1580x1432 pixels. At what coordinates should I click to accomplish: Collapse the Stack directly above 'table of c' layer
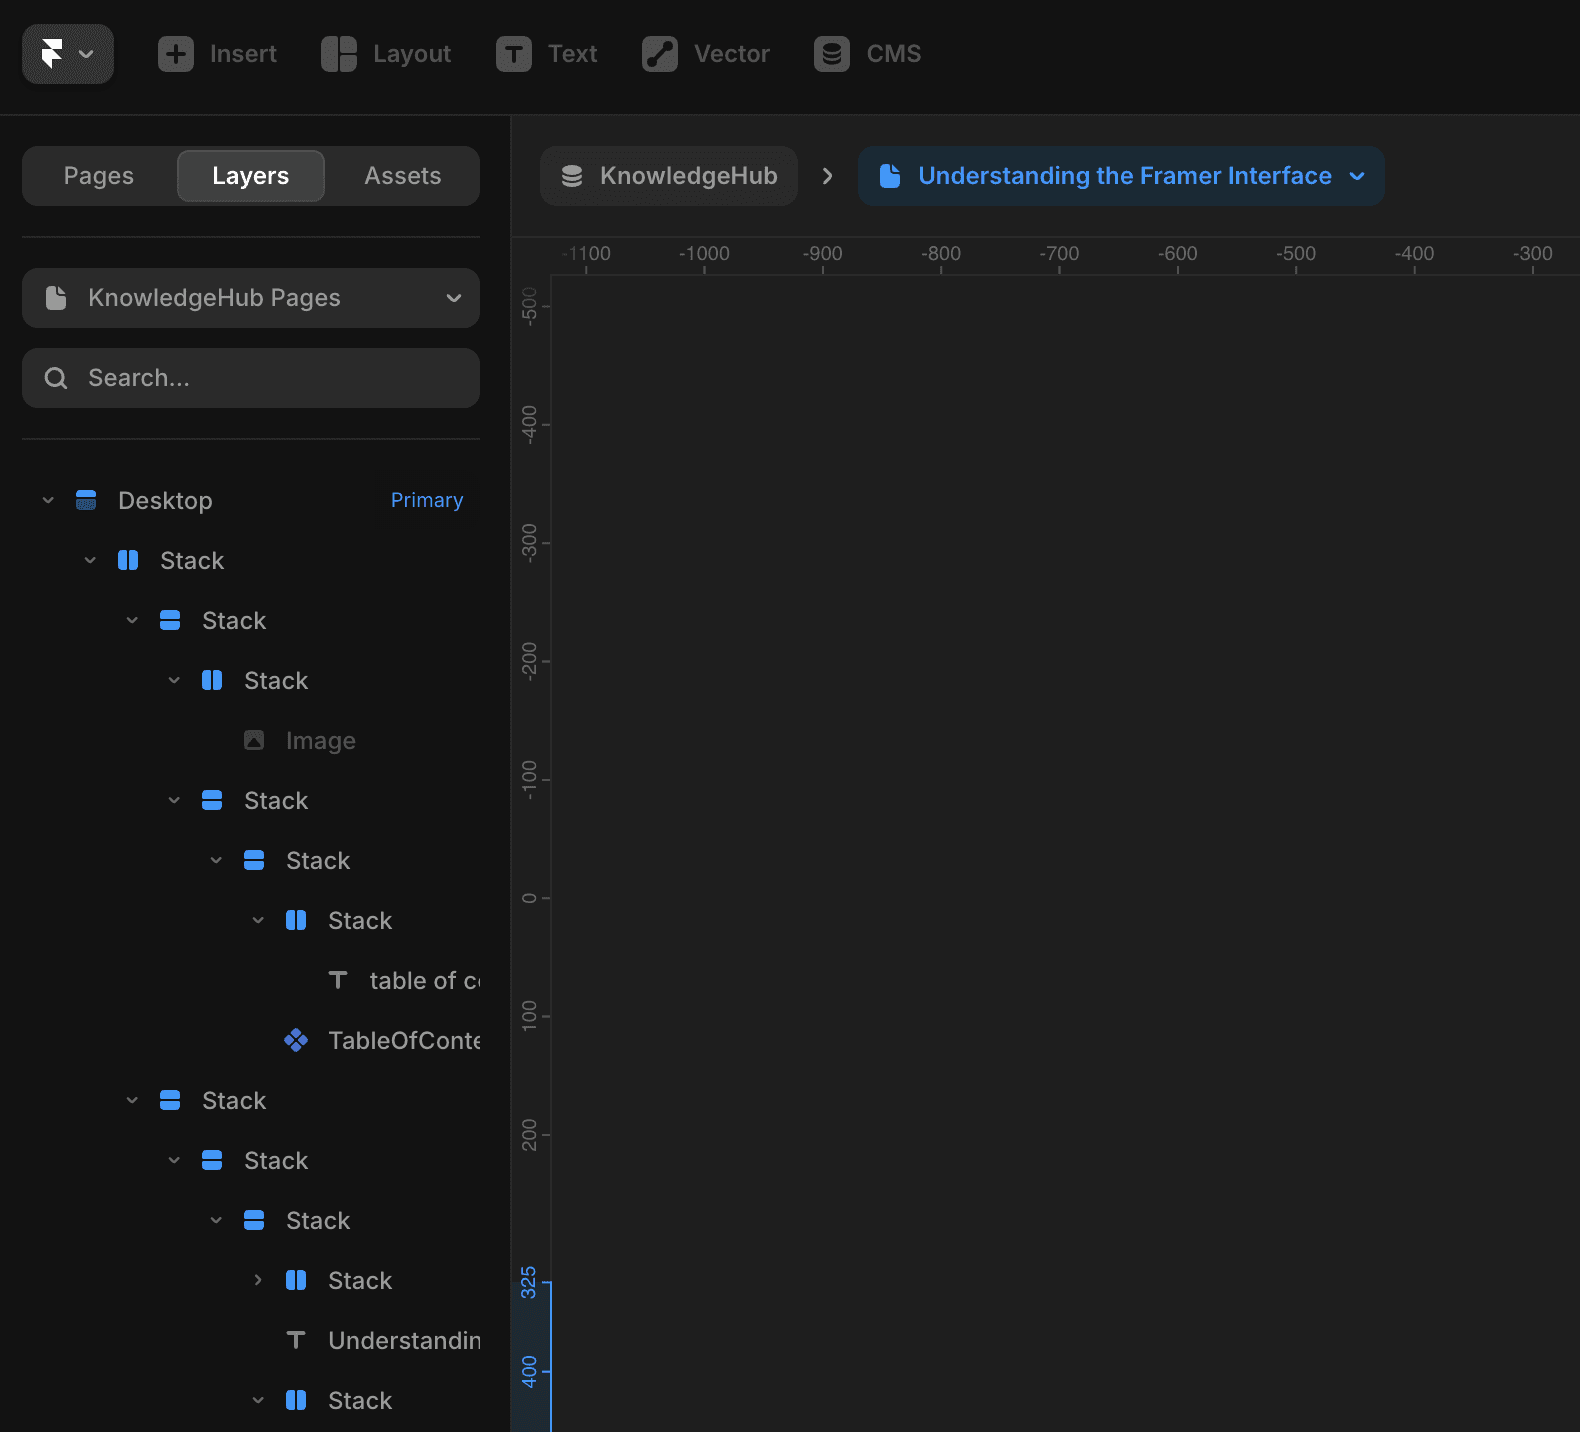tap(258, 920)
